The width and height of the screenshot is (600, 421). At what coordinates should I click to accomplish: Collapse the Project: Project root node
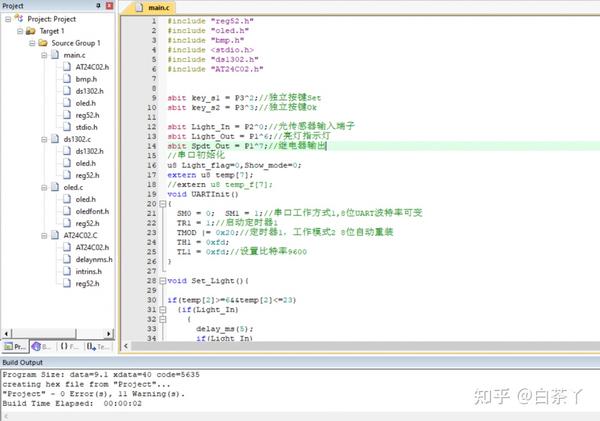pyautogui.click(x=8, y=19)
